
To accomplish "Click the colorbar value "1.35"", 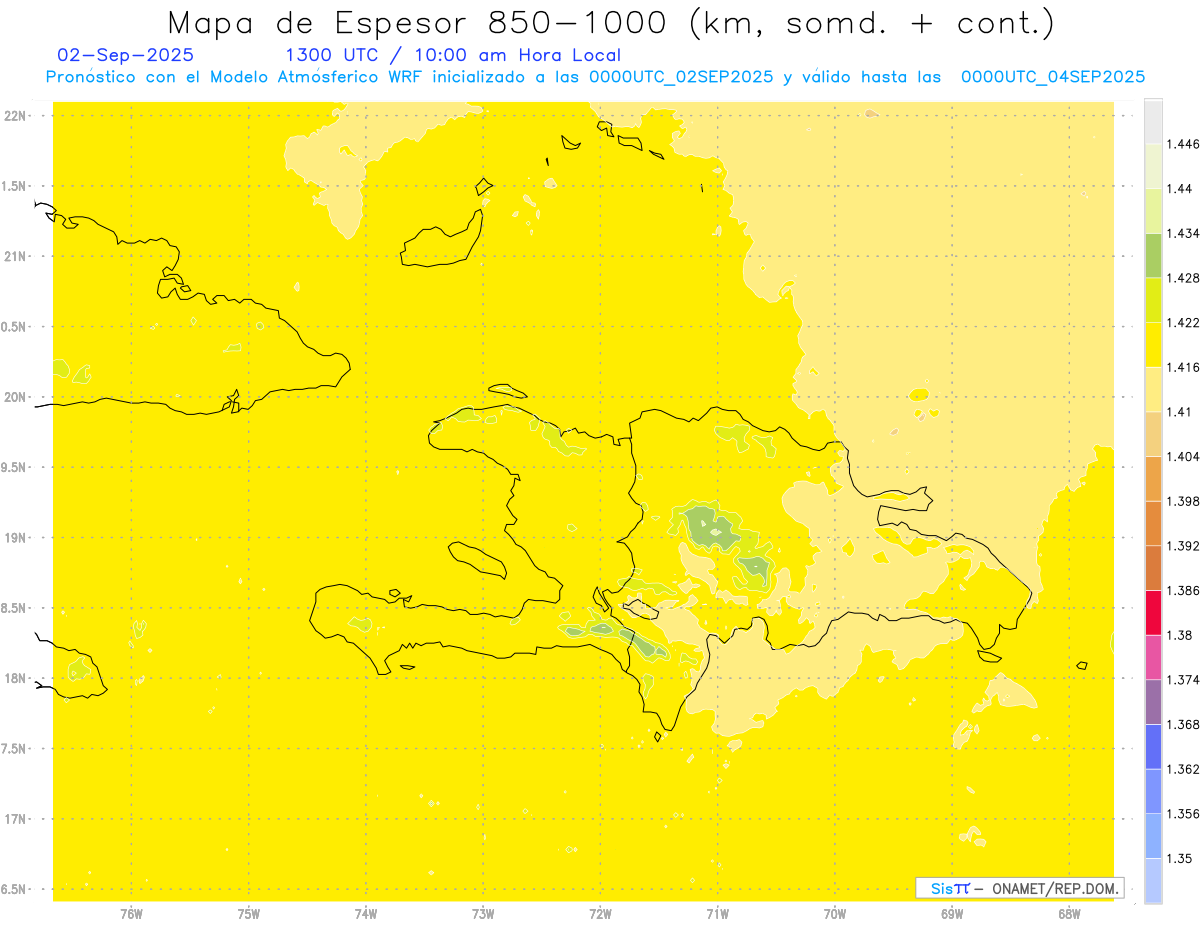I will coord(1181,859).
